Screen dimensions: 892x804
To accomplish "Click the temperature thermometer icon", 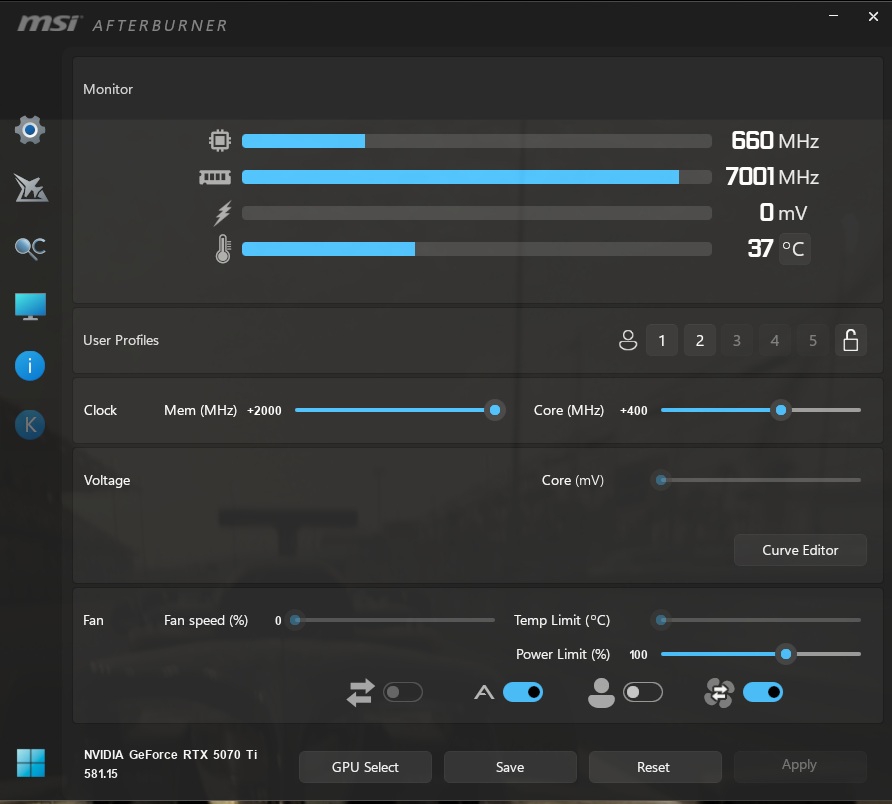I will [x=223, y=249].
